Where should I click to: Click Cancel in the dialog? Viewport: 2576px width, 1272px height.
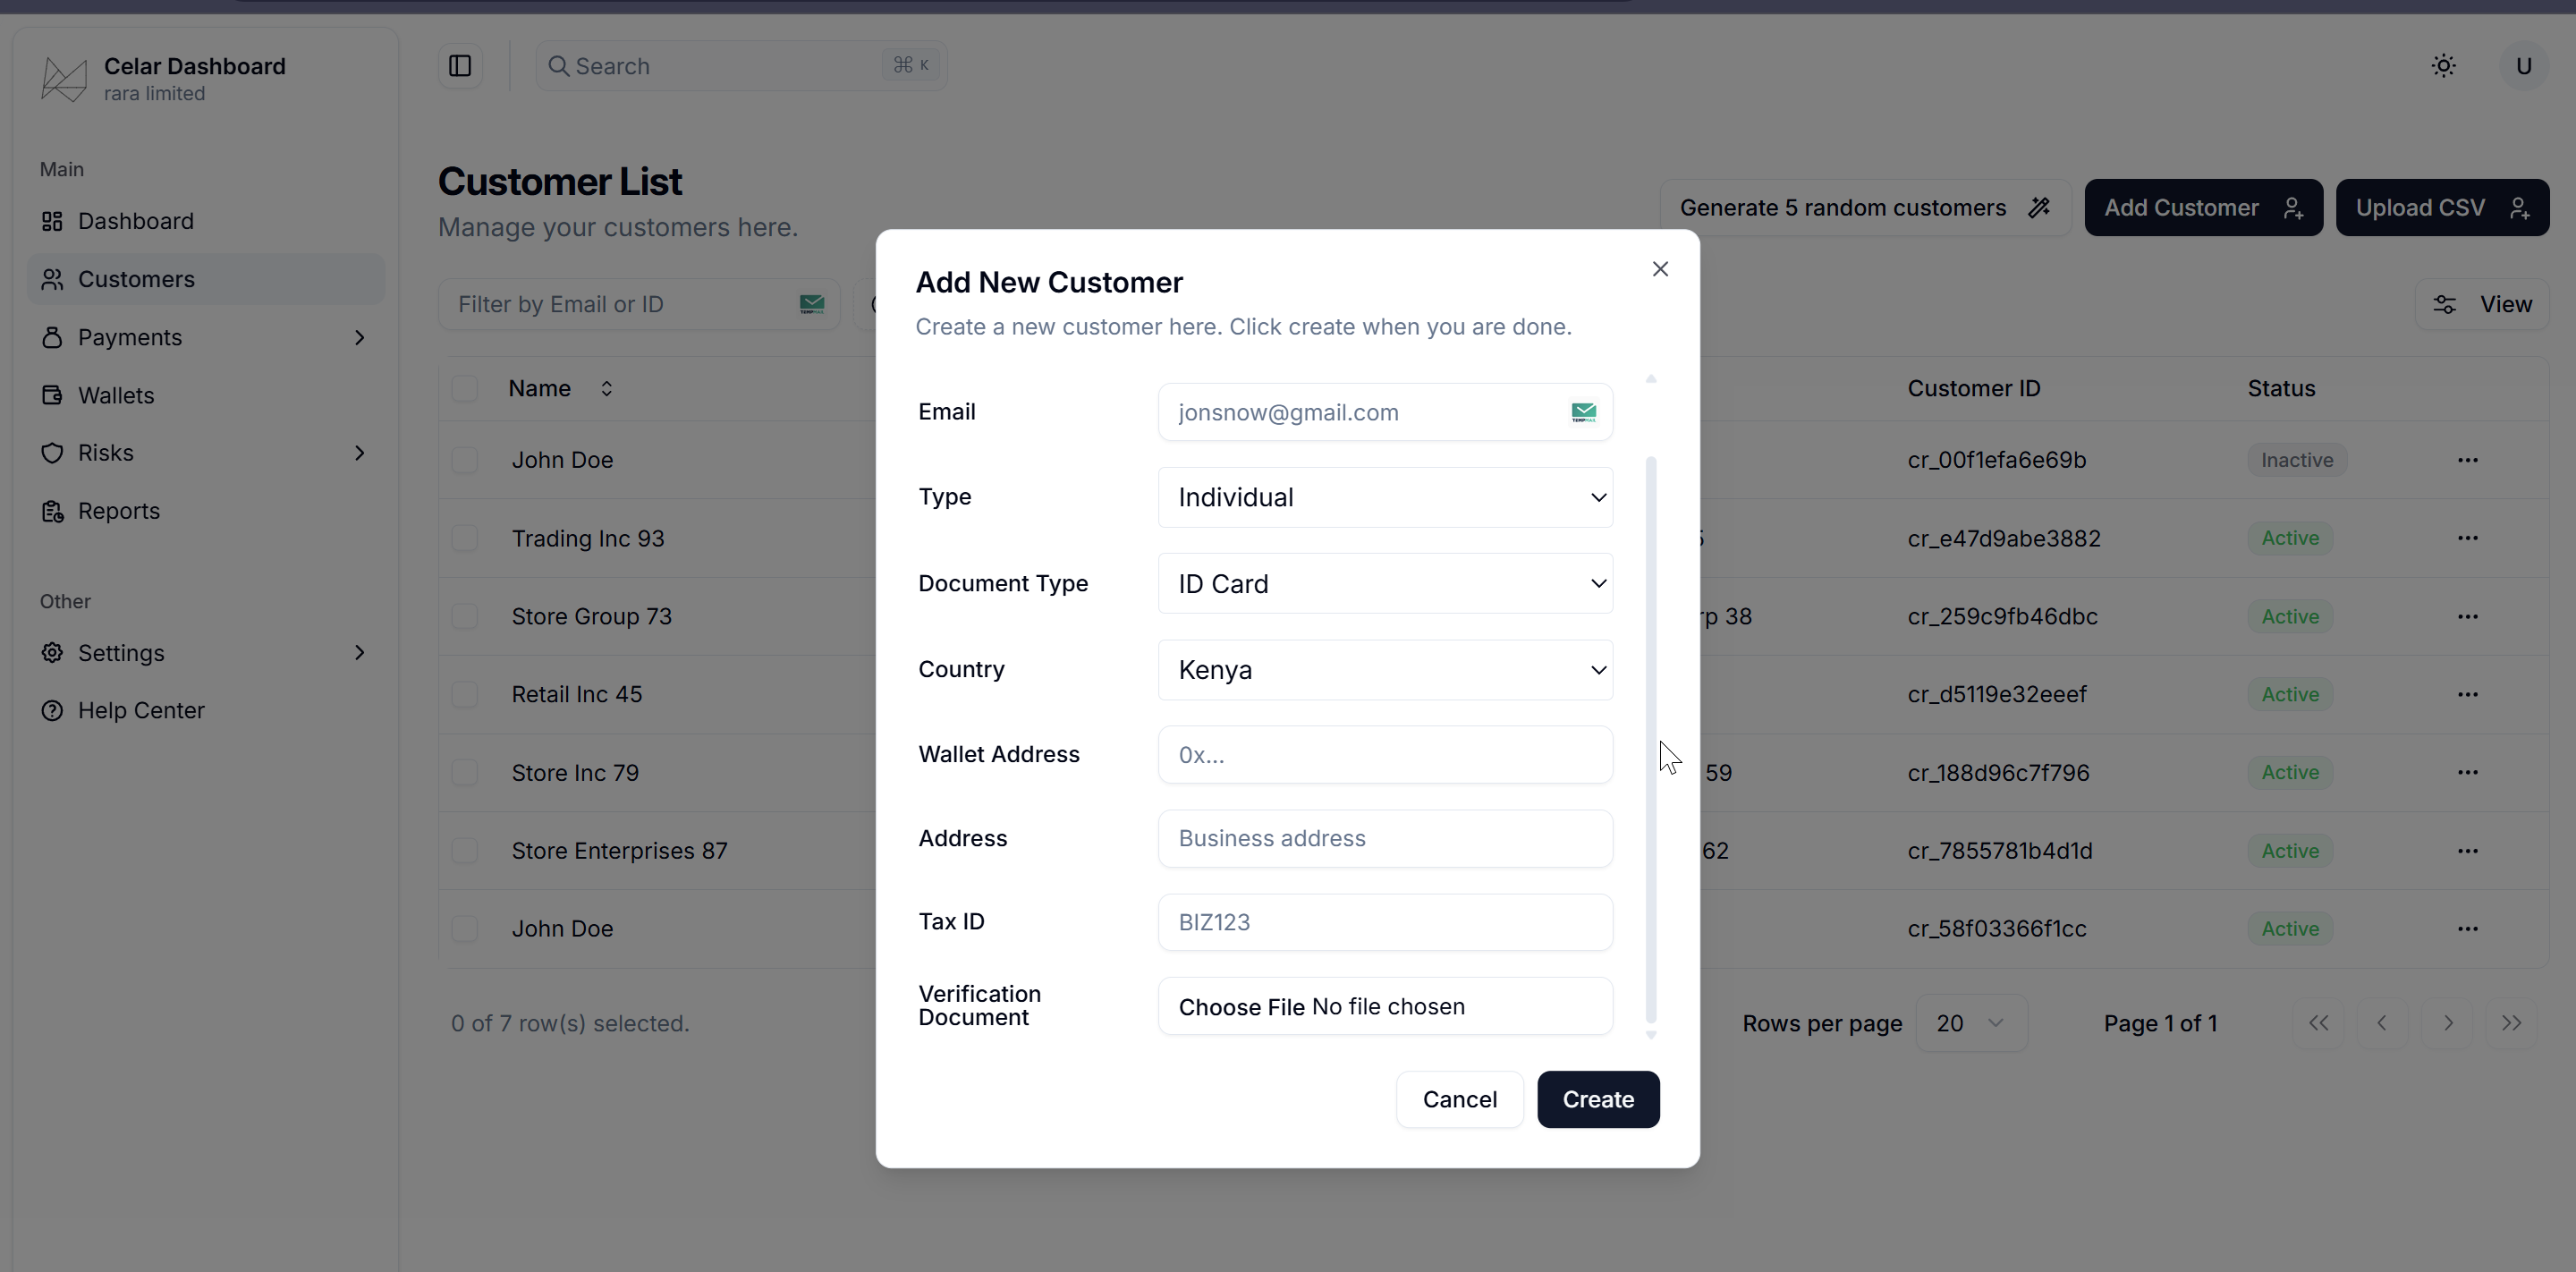1459,1099
